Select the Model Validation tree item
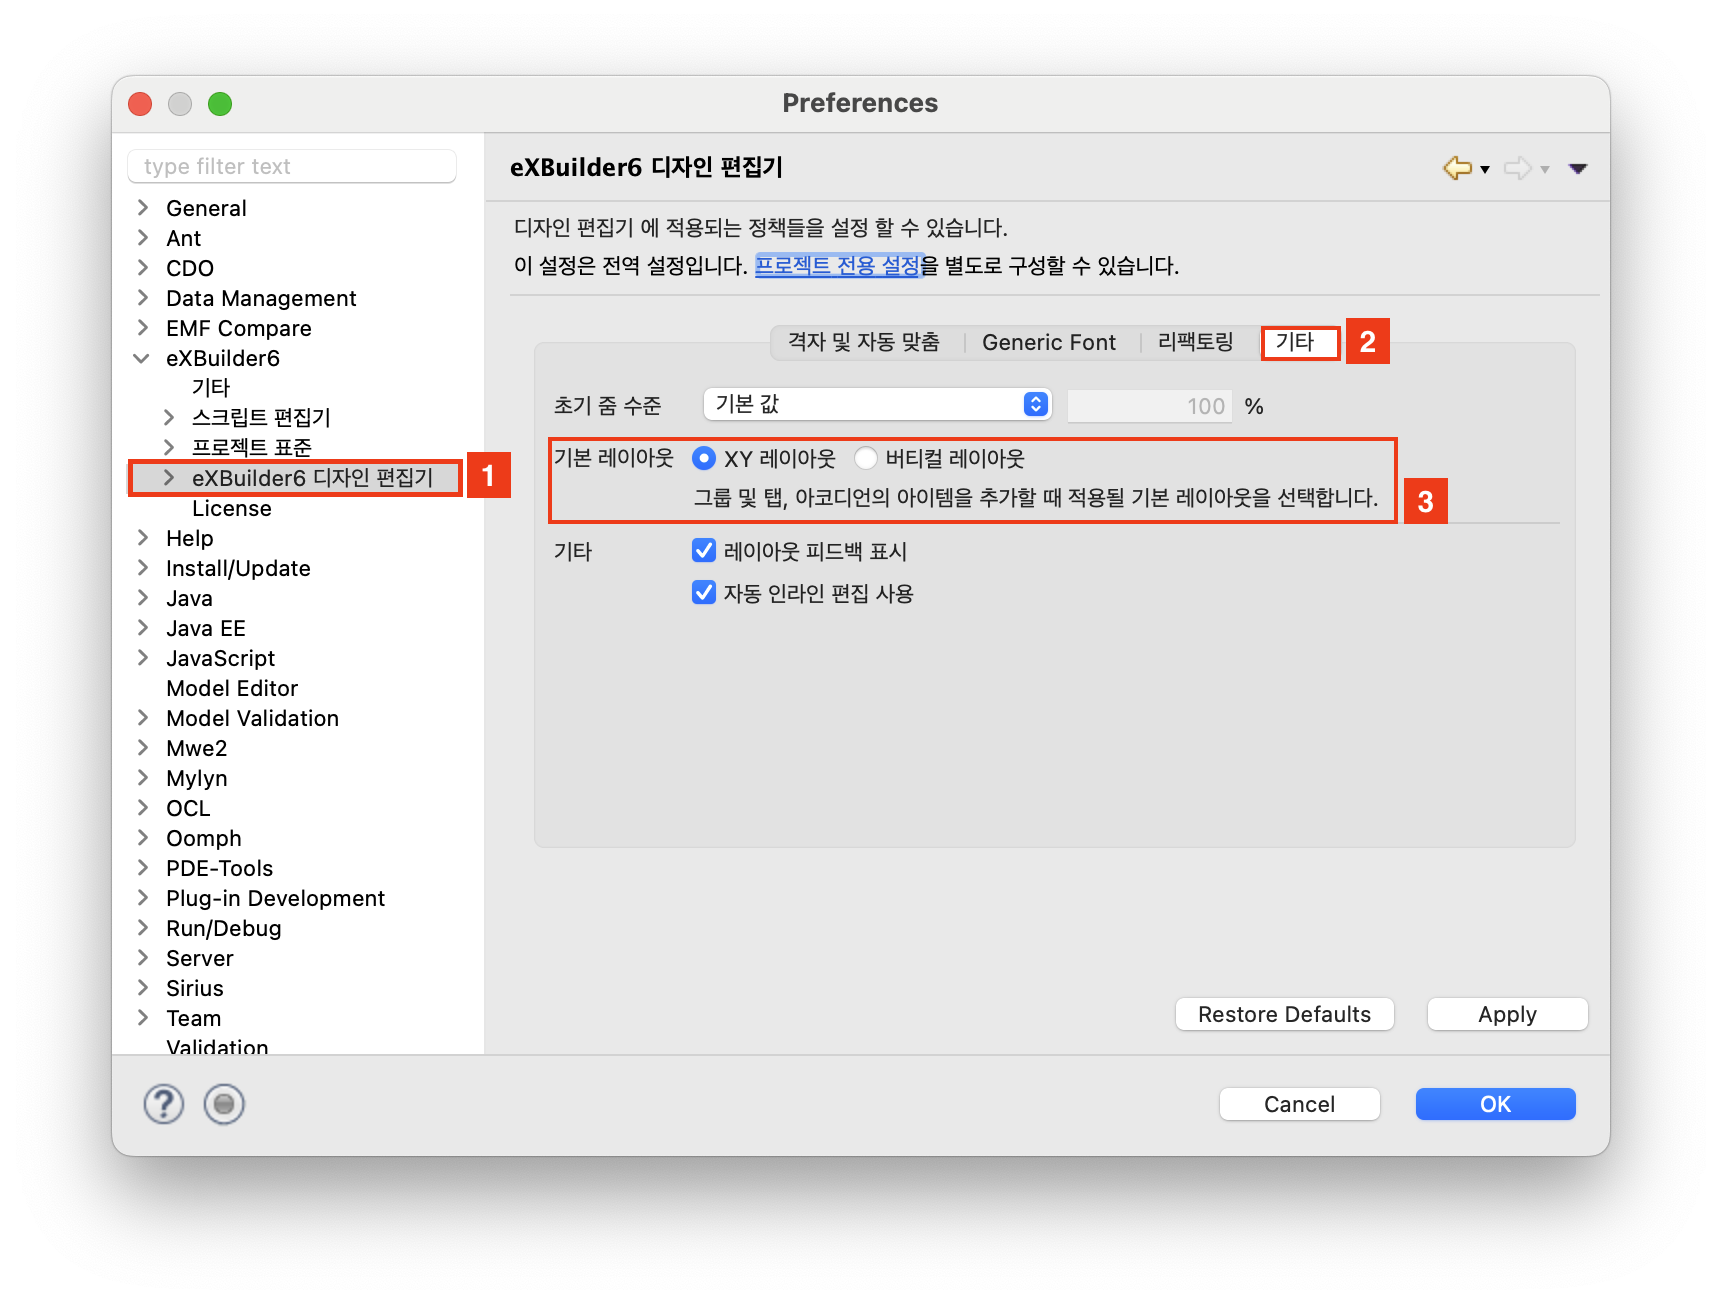 point(252,718)
